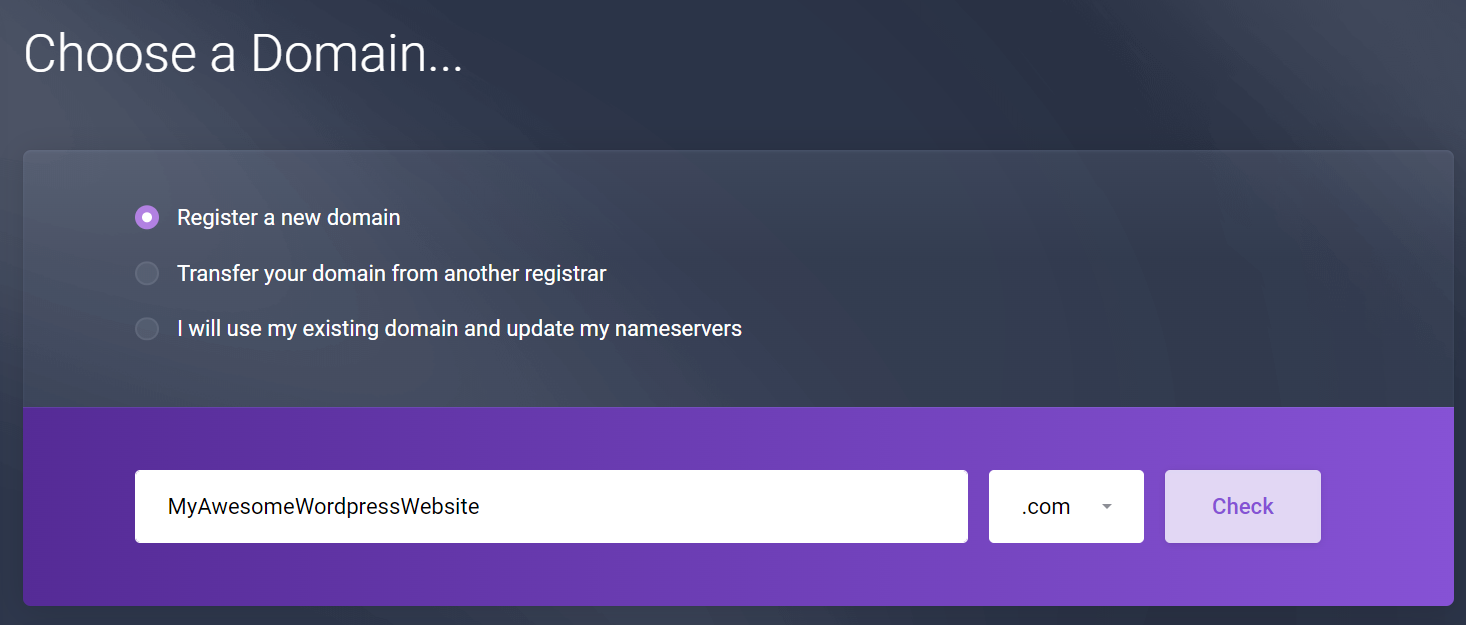Choose the Transfer your domain radio button
This screenshot has width=1466, height=625.
147,273
